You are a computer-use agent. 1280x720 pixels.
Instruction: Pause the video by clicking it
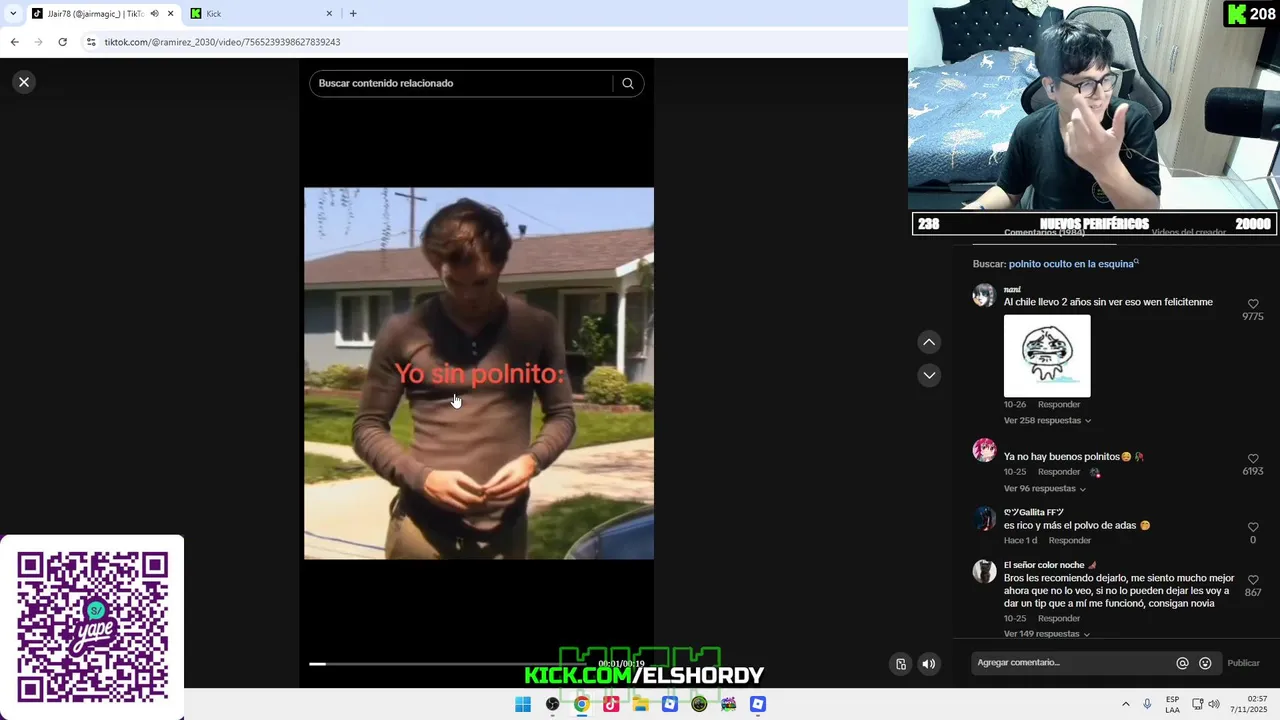[479, 373]
